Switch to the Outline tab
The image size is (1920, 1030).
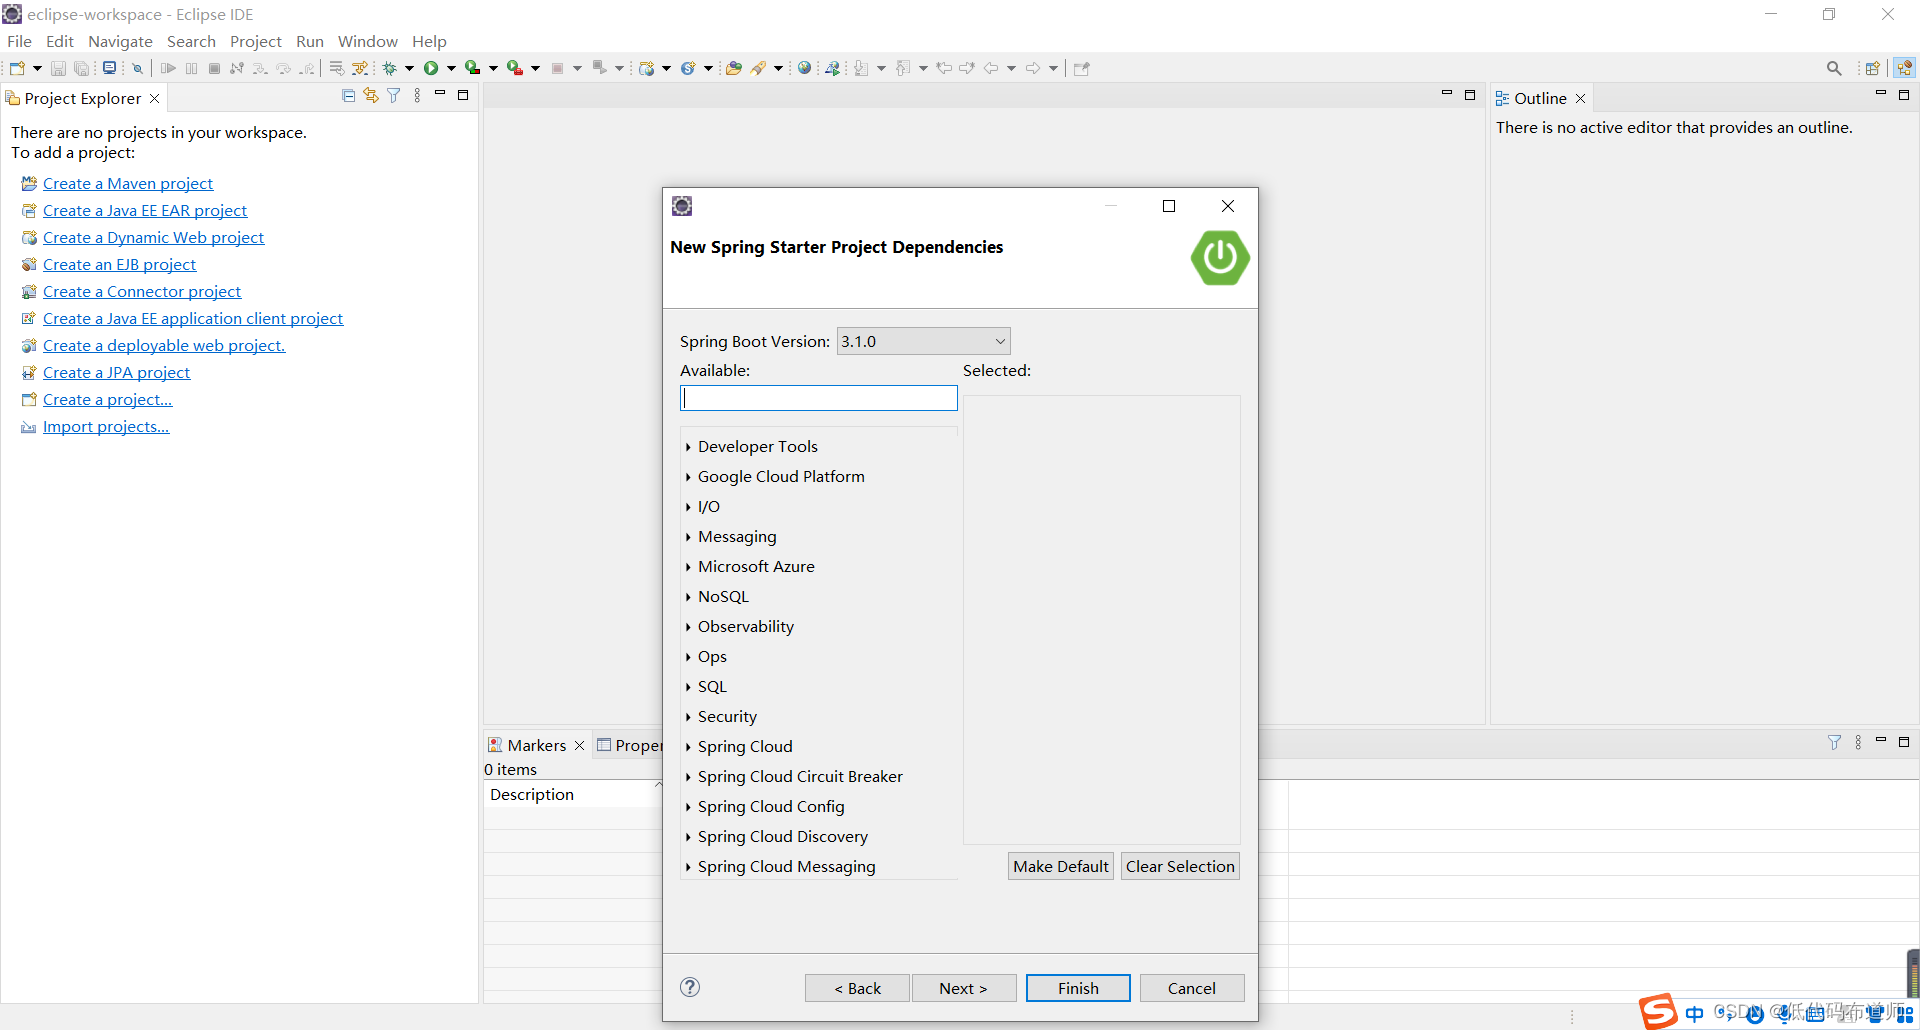[x=1540, y=98]
